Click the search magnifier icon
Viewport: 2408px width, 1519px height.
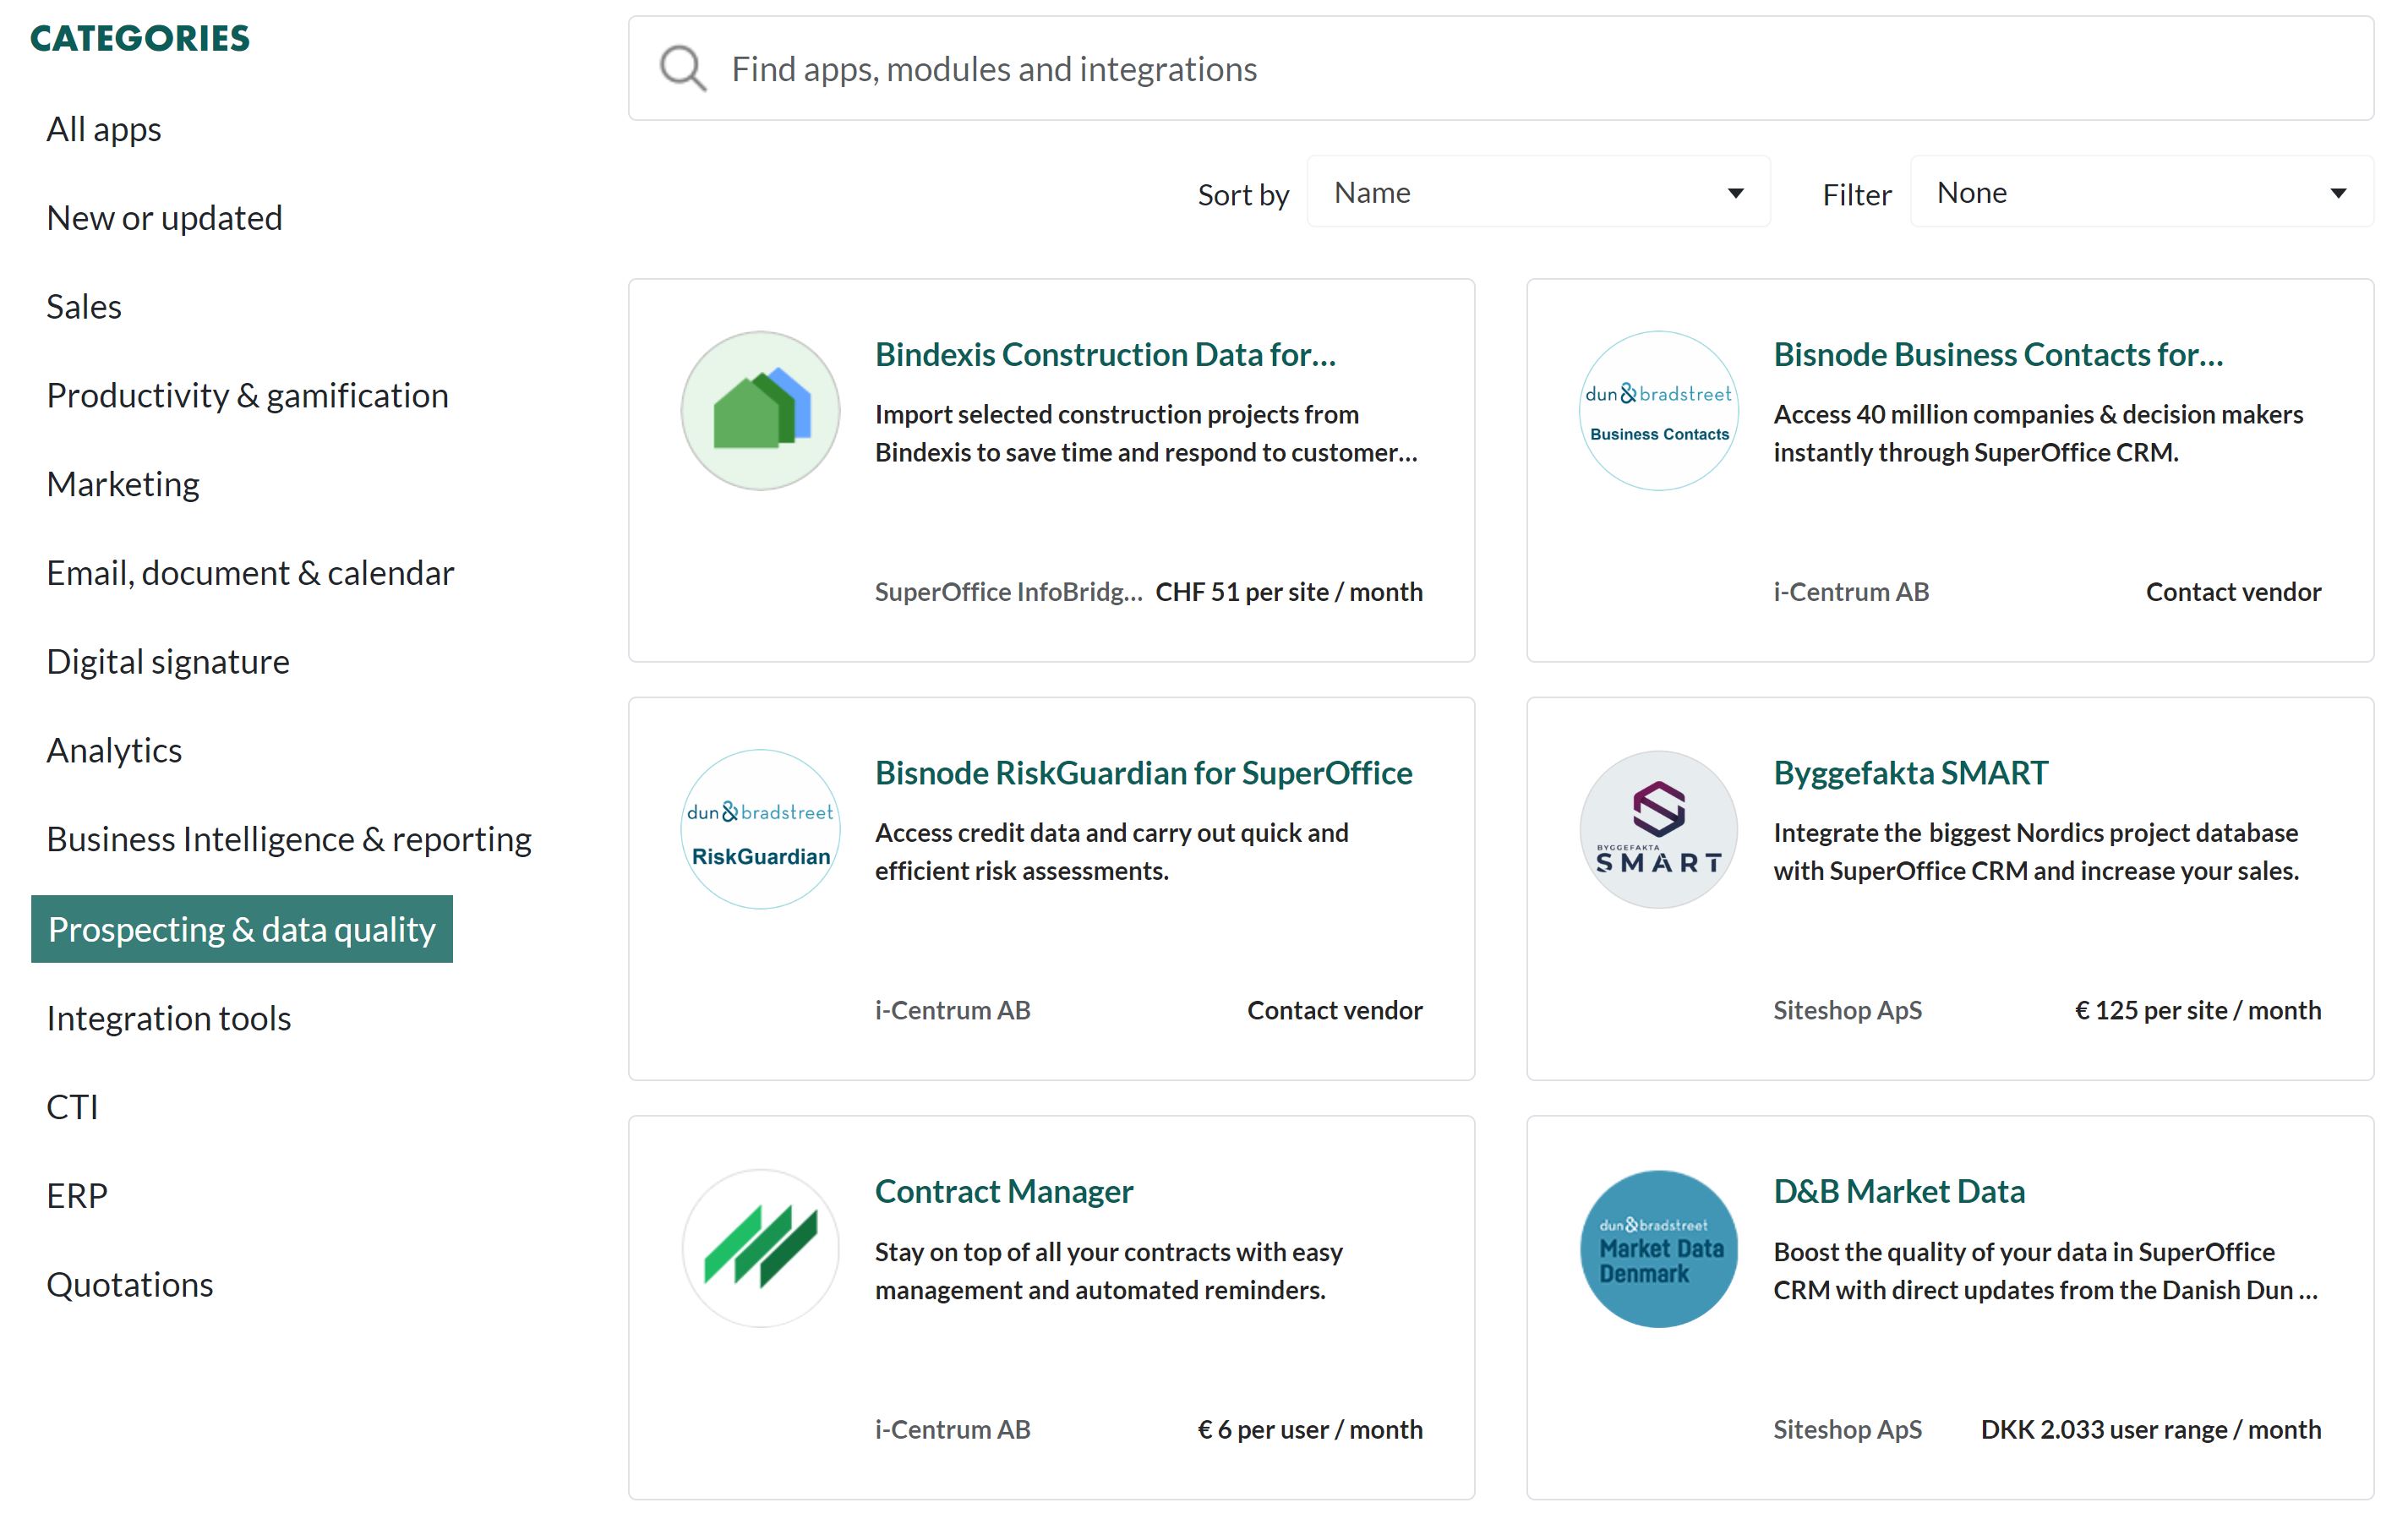pyautogui.click(x=680, y=68)
